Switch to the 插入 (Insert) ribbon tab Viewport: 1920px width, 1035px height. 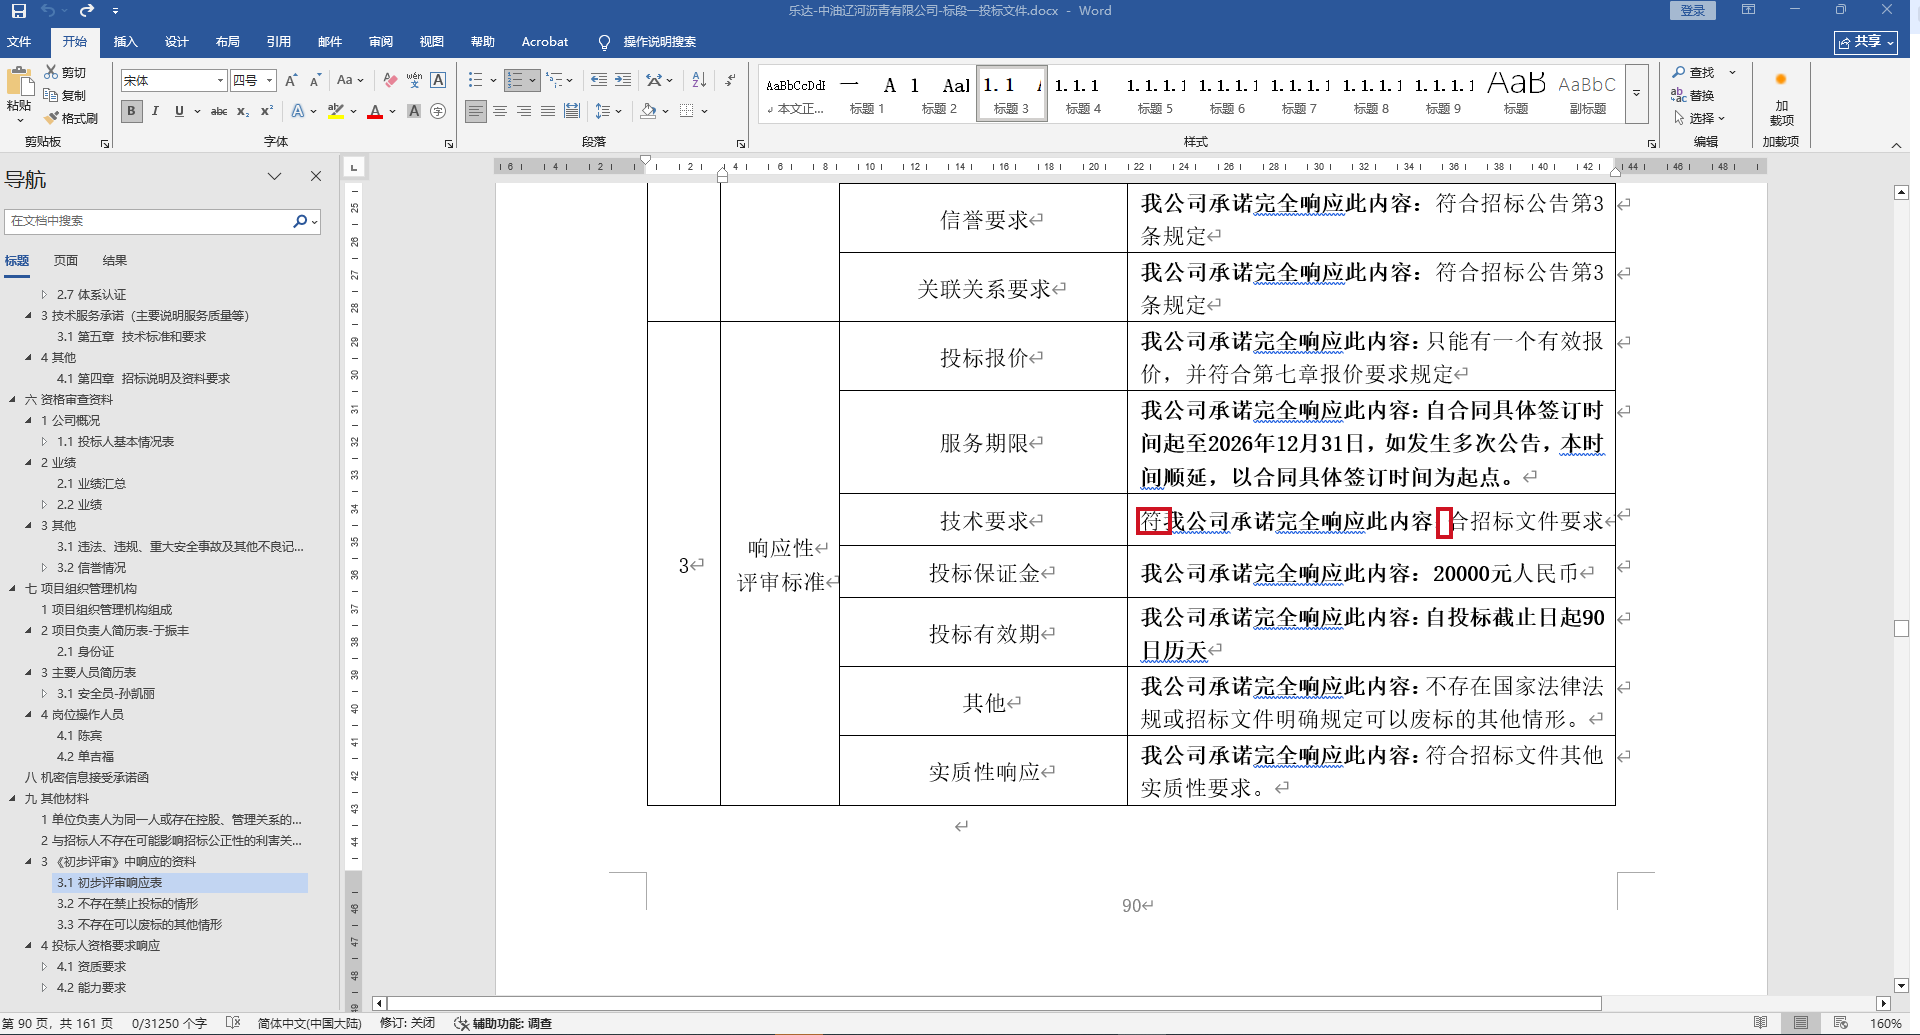point(125,42)
